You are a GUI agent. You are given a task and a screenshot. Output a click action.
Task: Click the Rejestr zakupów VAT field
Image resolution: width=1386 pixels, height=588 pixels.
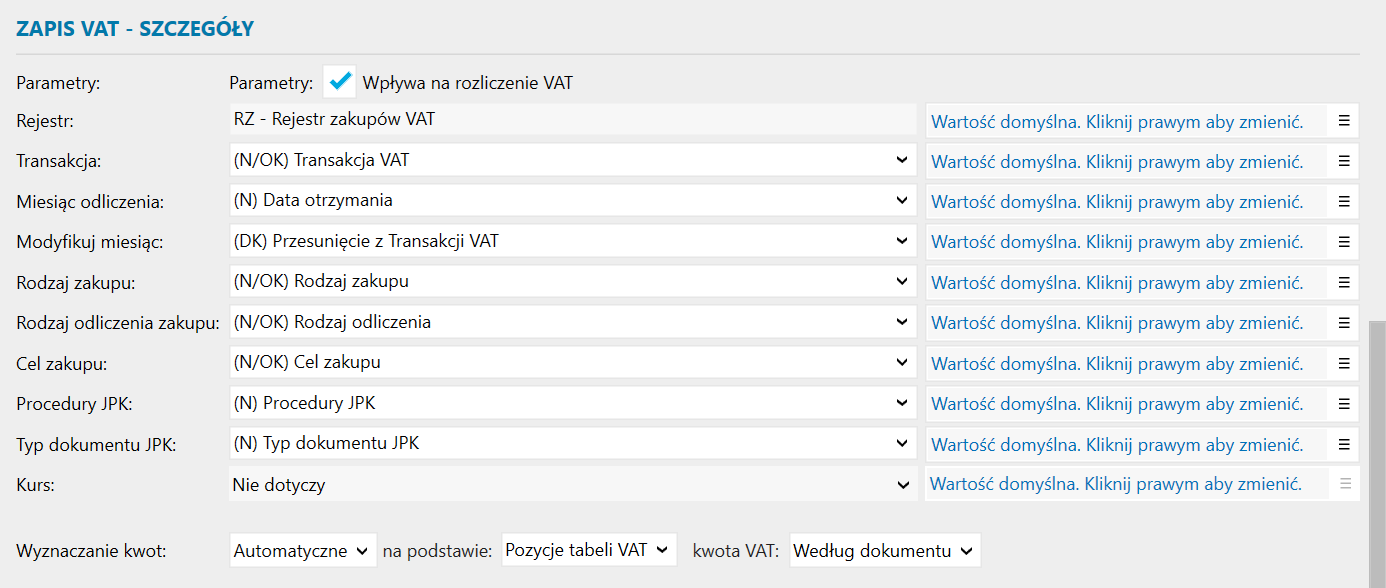pos(572,120)
